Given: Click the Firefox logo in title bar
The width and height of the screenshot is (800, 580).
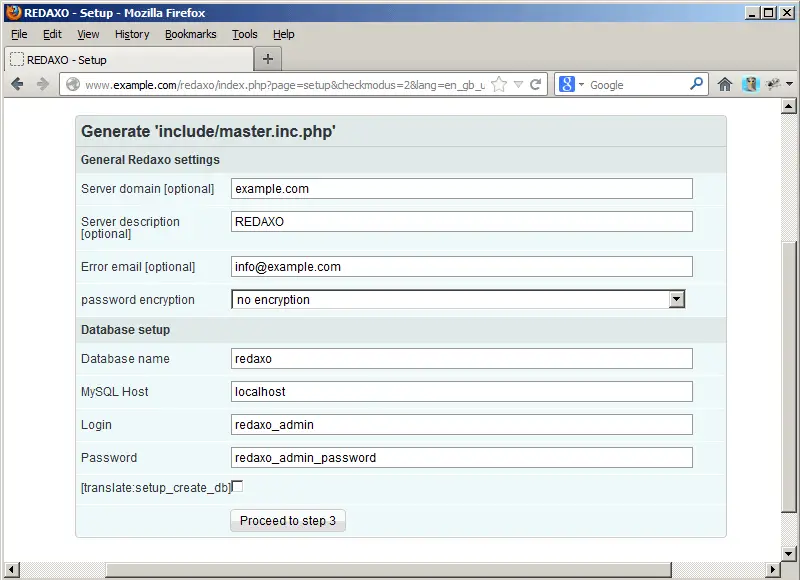Looking at the screenshot, I should (14, 13).
